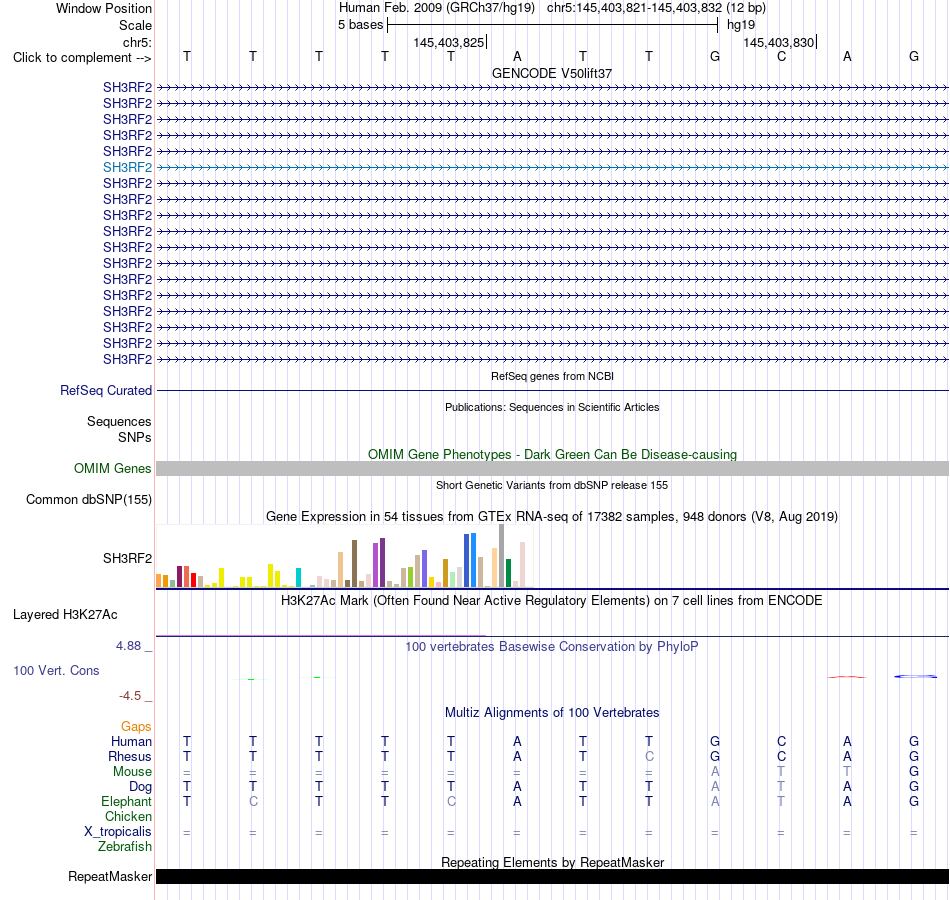Click the tallest gray bar in GTEx chart
The height and width of the screenshot is (900, 950).
tap(501, 556)
